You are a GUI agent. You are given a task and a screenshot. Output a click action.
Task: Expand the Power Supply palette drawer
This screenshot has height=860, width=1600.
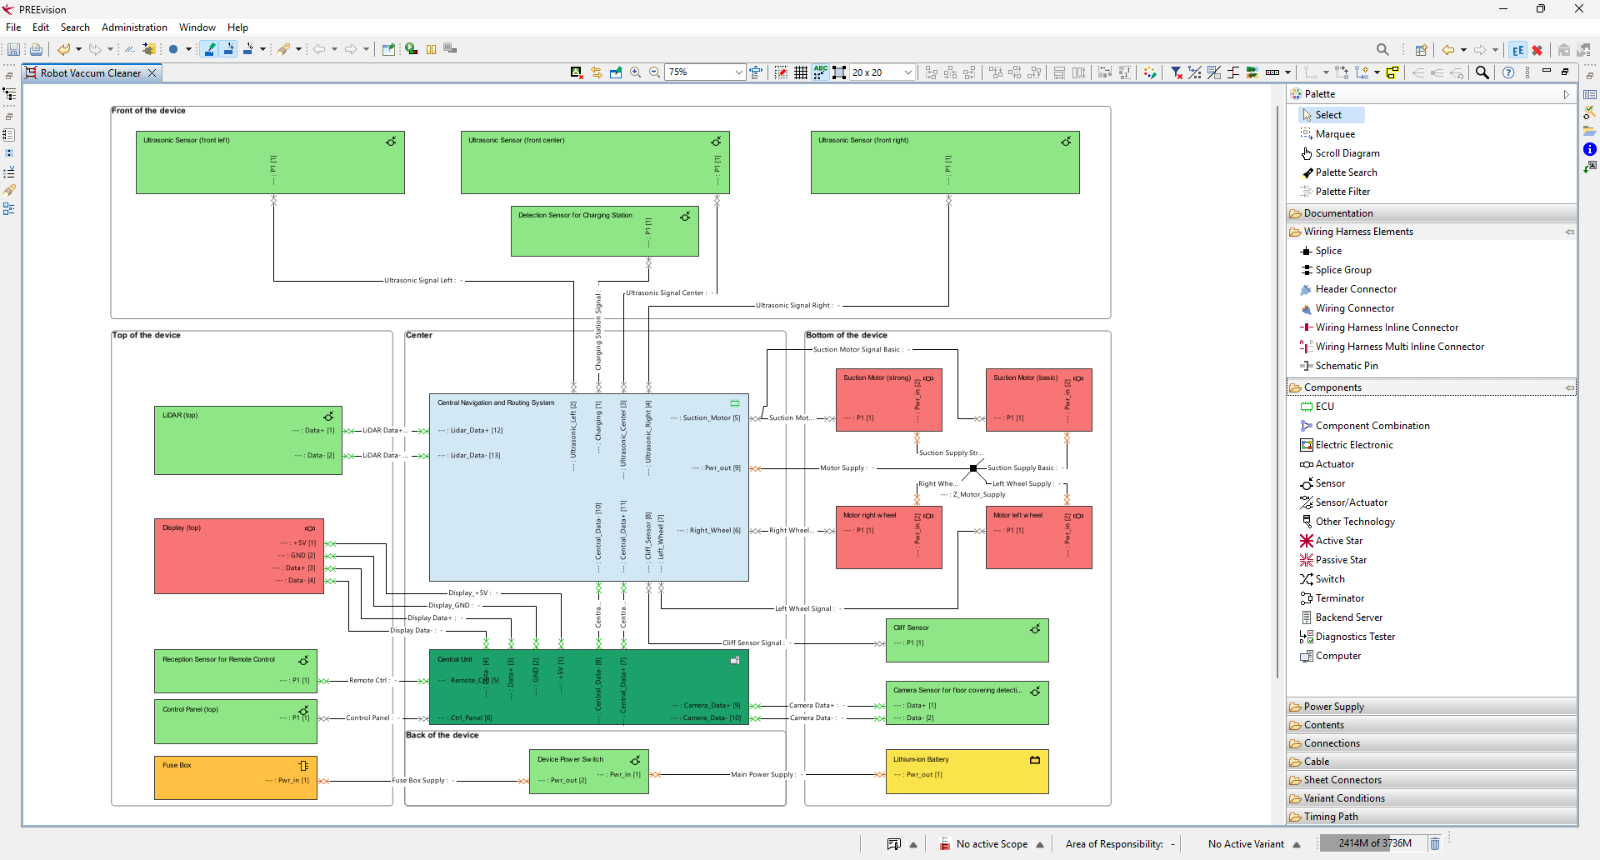(x=1432, y=706)
